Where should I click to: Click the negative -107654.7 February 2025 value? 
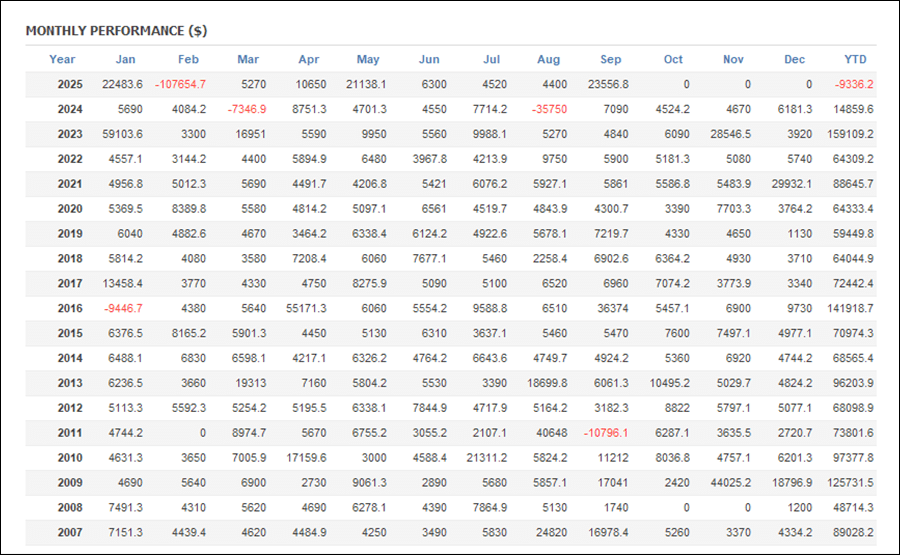(180, 84)
